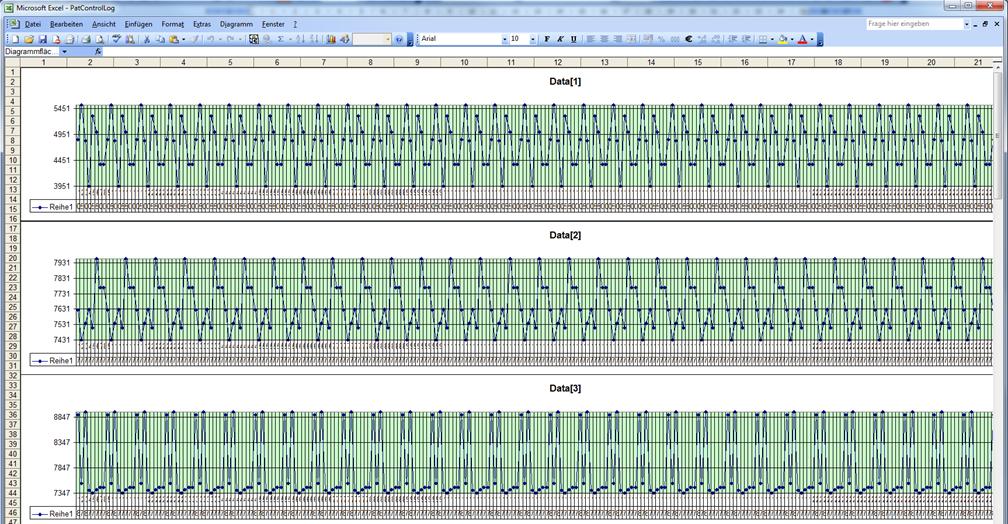Open an existing file with folder icon
Screen dimensions: 1008x524
(x=29, y=39)
